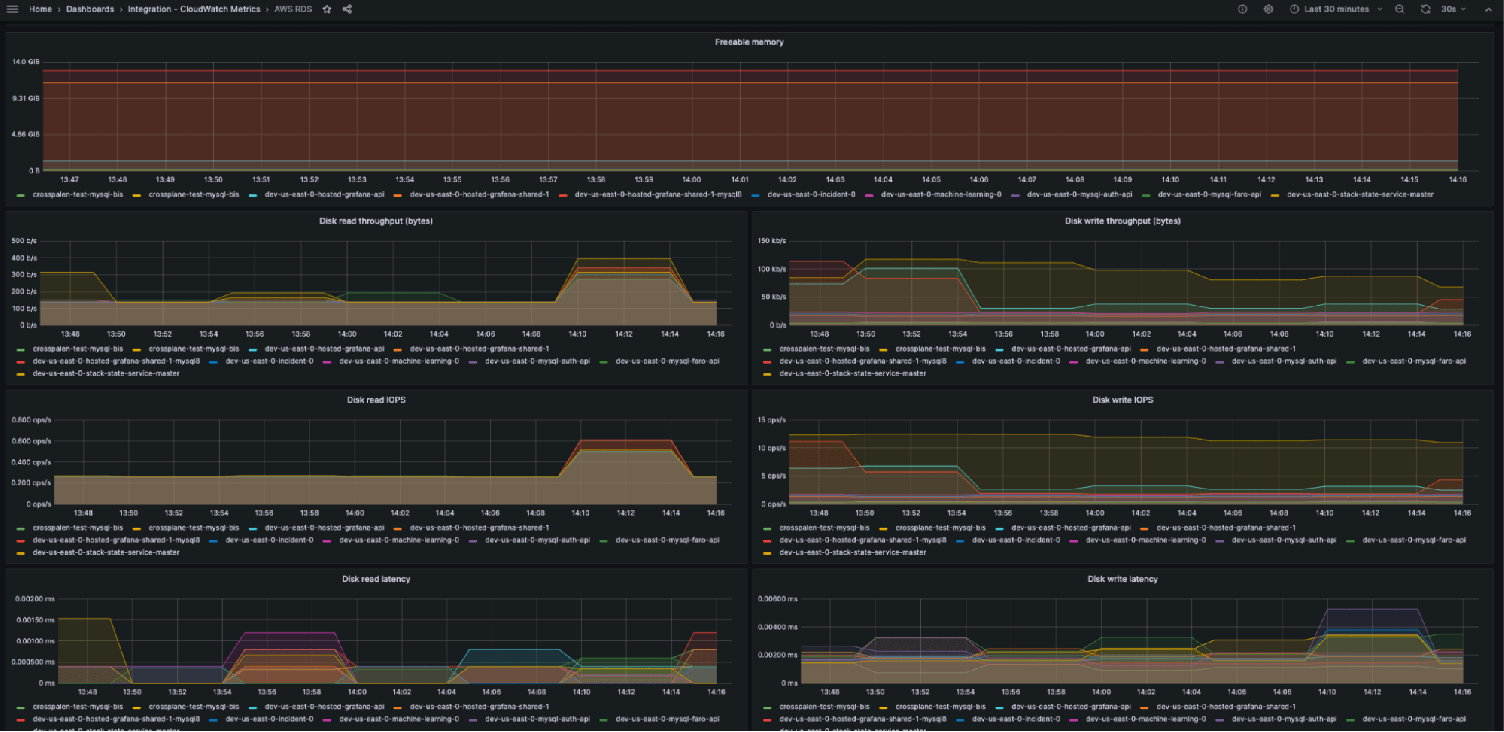Open dashboard settings gear icon
The height and width of the screenshot is (732, 1504).
tap(1267, 9)
